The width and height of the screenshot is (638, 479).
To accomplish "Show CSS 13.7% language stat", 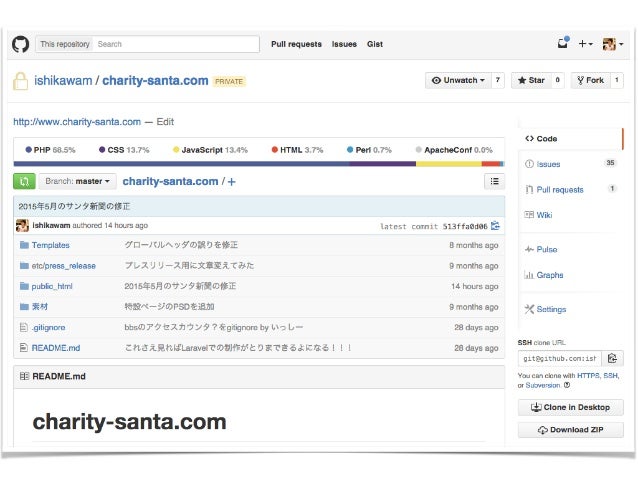I will coord(124,150).
